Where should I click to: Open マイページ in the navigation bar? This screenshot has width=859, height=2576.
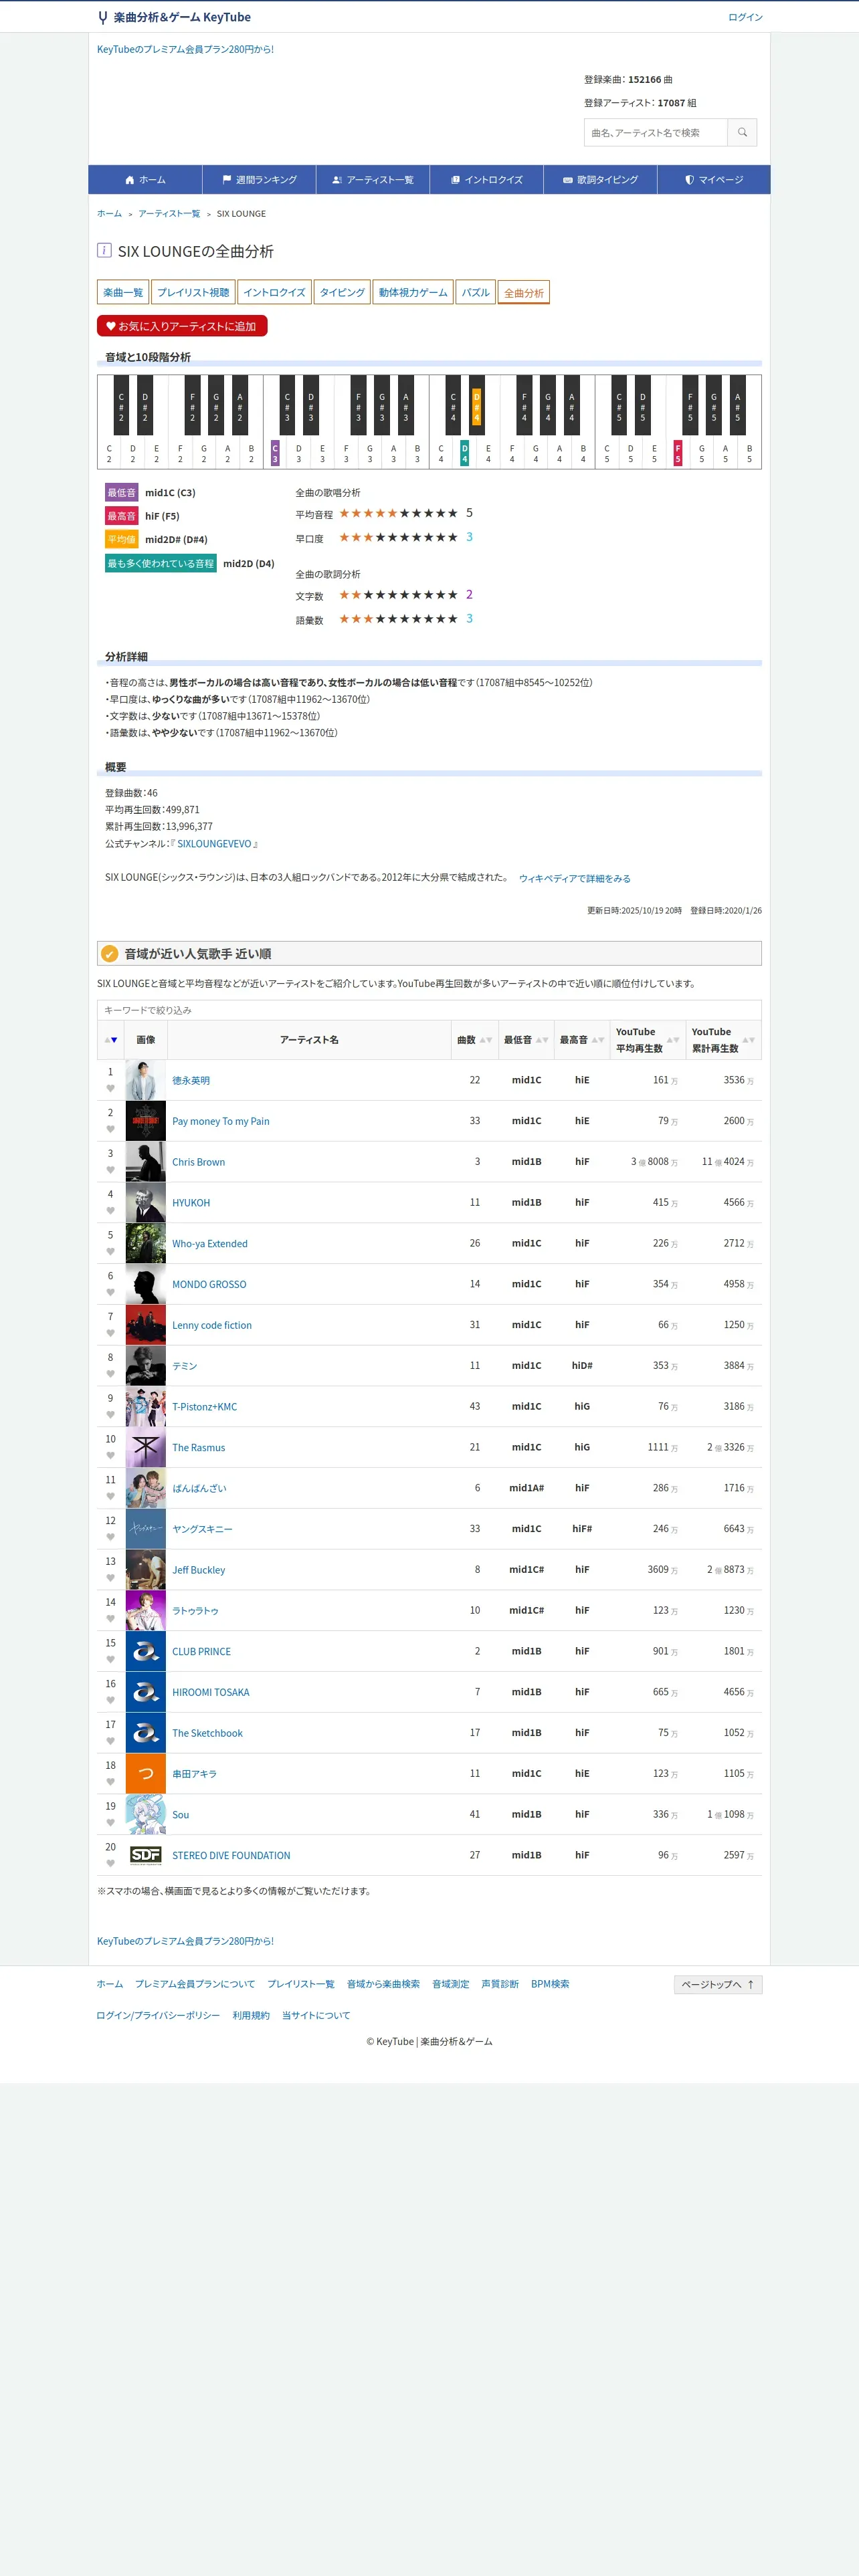coord(714,180)
